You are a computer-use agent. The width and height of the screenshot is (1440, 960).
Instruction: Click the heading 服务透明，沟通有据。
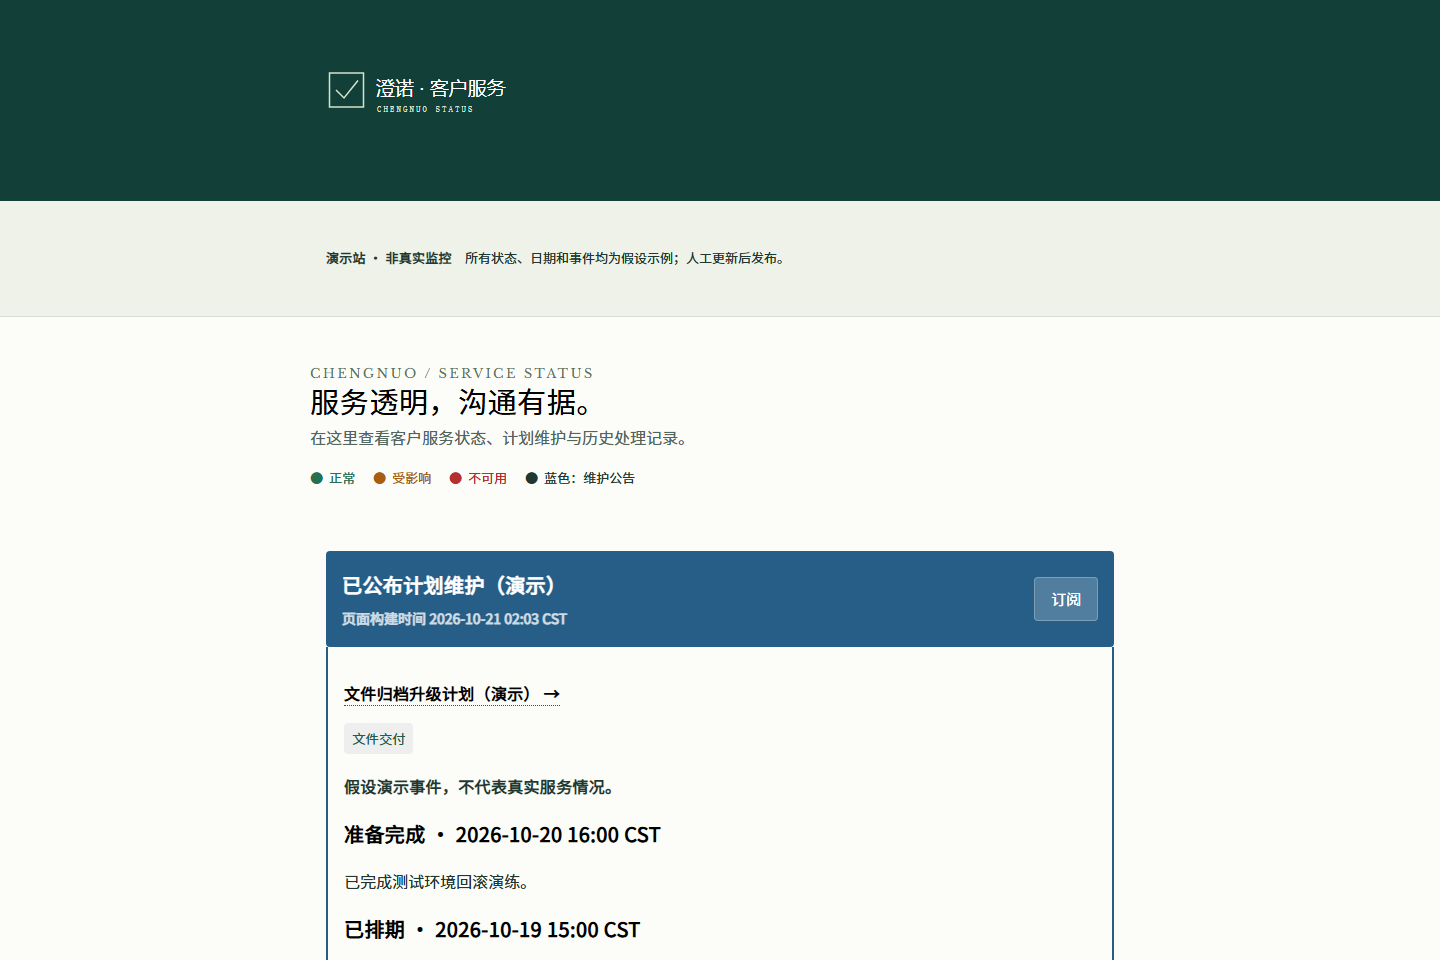(454, 402)
